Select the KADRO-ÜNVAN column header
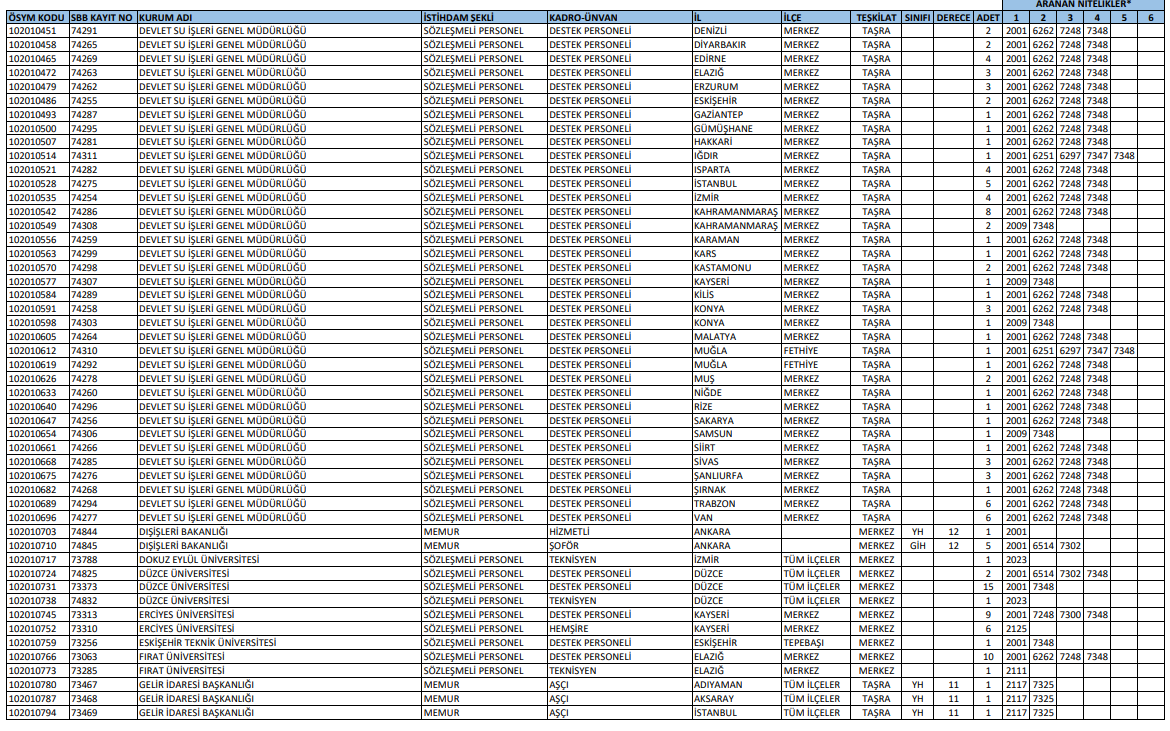Screen dimensions: 1170x731 coord(618,18)
